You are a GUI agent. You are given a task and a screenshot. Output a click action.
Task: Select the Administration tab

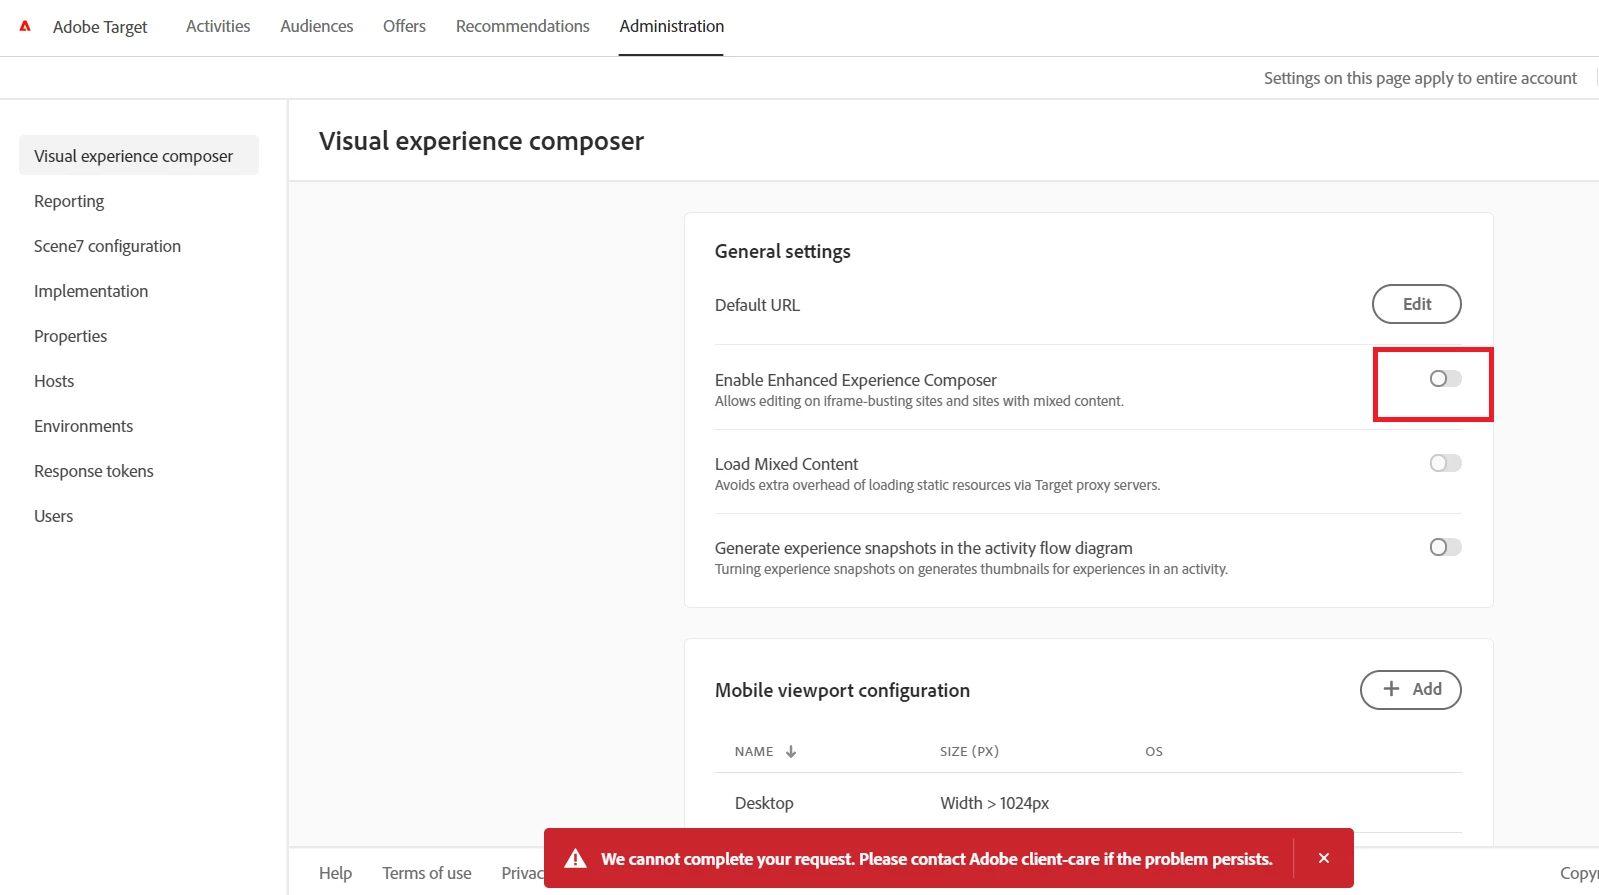coord(672,26)
